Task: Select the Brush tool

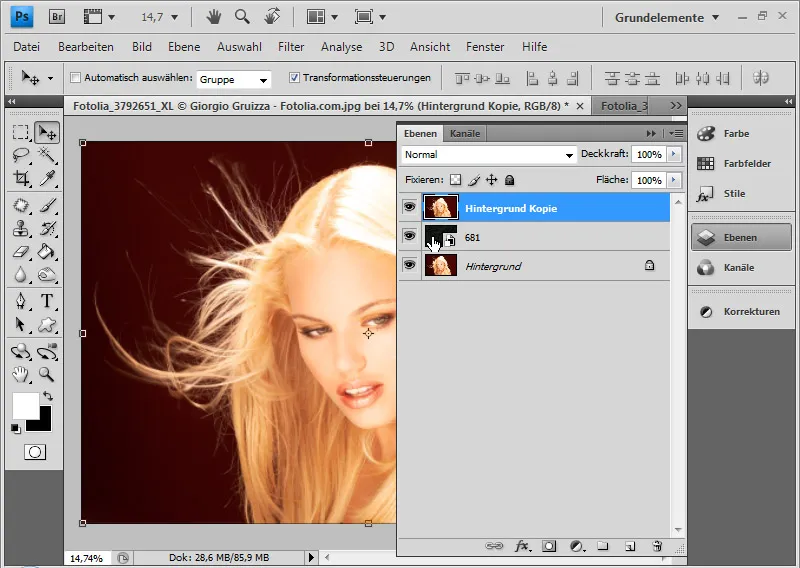Action: (47, 205)
